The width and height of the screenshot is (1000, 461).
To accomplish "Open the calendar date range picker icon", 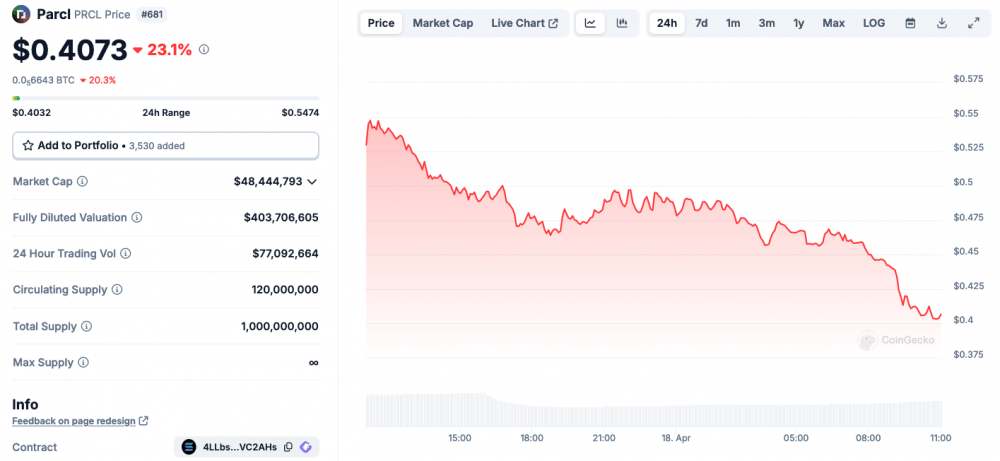I will point(911,24).
